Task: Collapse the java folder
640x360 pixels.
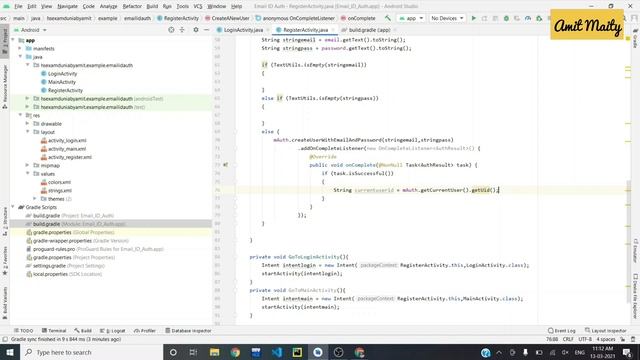Action: pyautogui.click(x=20, y=57)
